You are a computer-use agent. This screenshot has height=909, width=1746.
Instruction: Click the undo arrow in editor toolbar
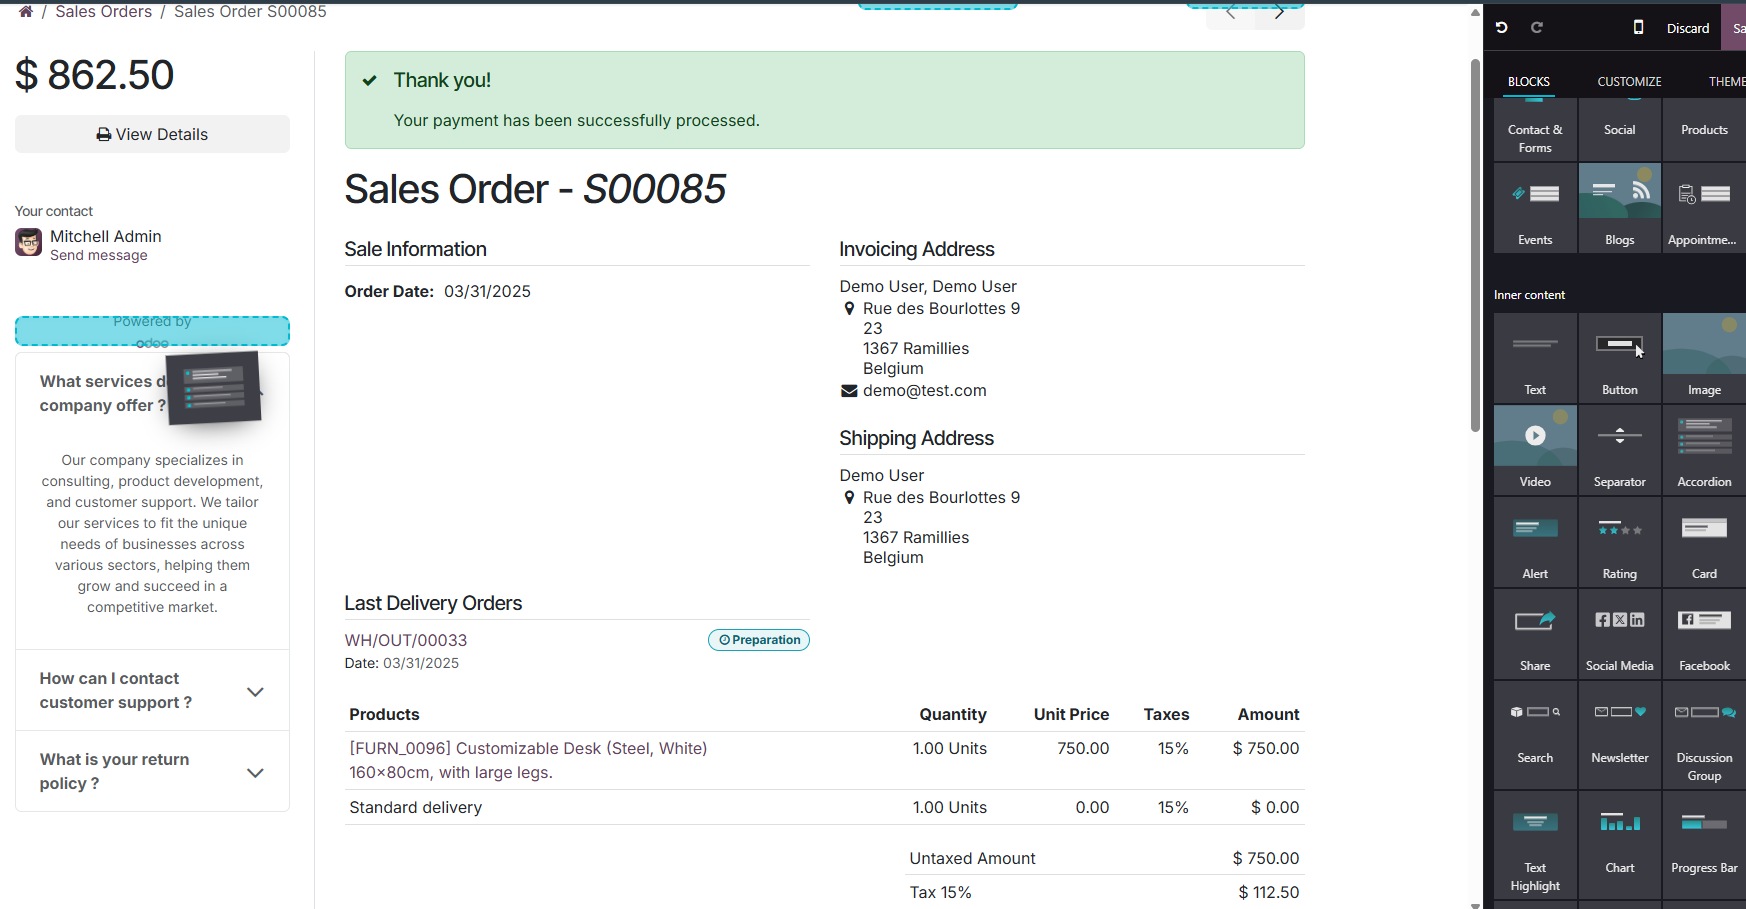click(x=1502, y=28)
